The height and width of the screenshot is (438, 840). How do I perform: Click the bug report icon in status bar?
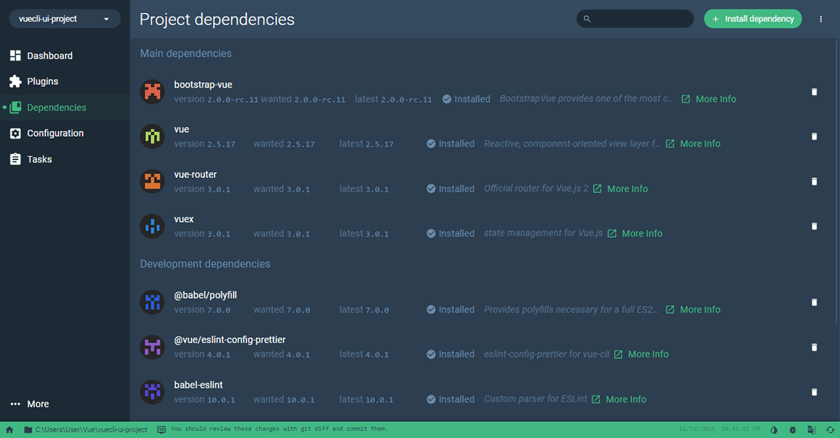click(792, 429)
